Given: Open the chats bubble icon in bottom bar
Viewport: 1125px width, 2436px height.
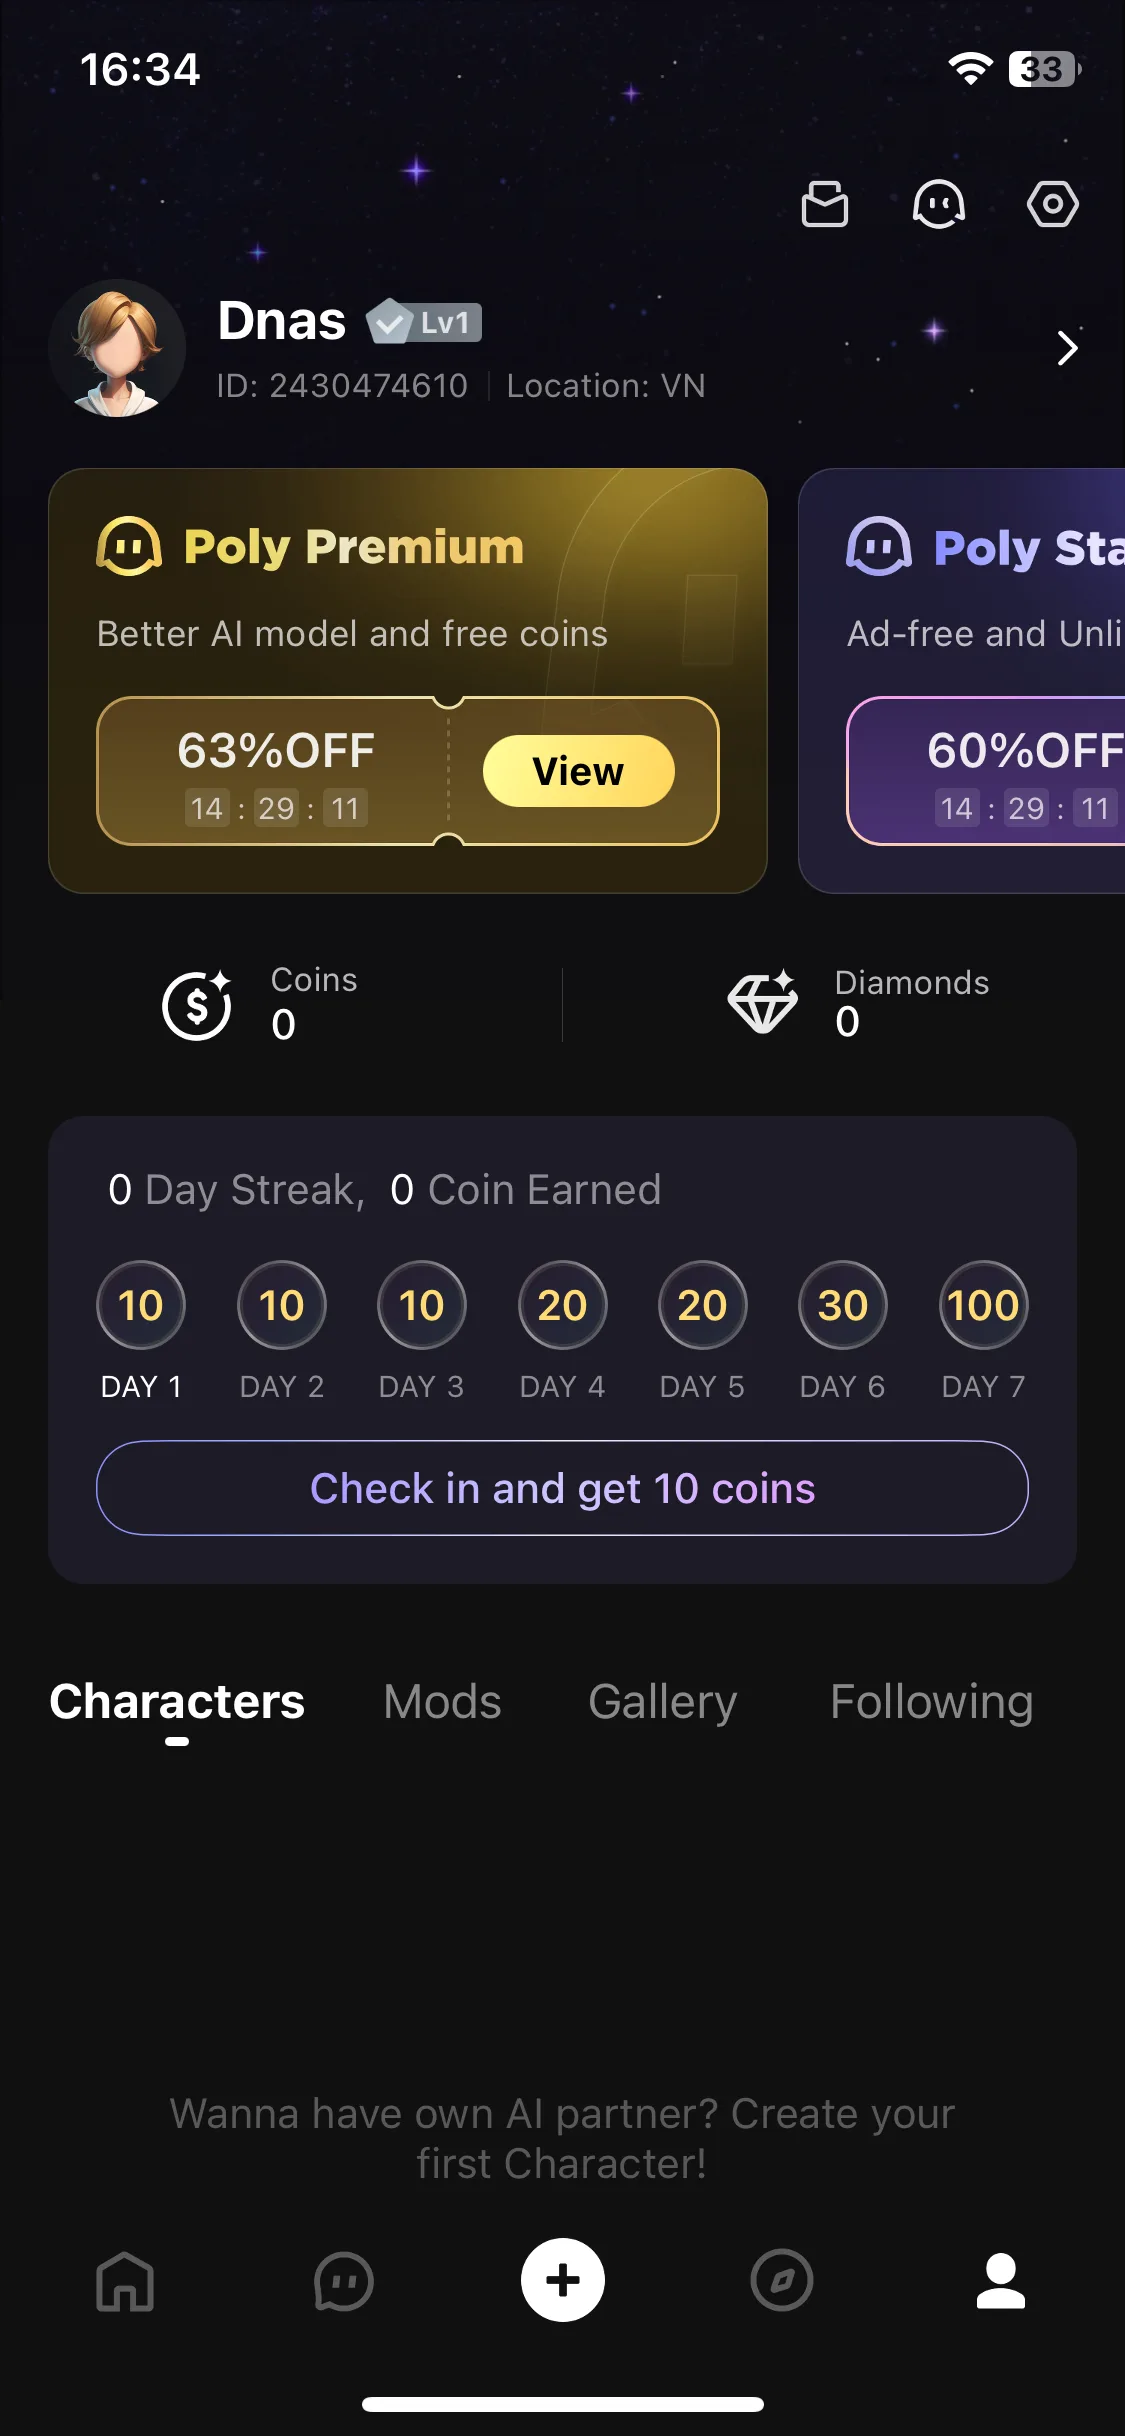Looking at the screenshot, I should [x=344, y=2281].
